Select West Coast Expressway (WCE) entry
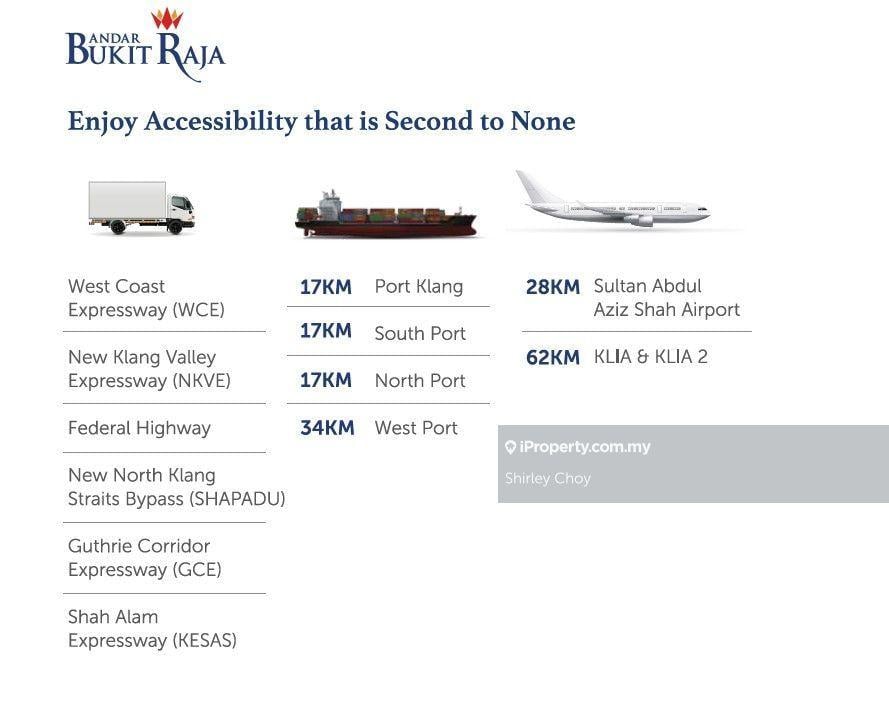Screen dimensions: 889x709 click(x=146, y=298)
